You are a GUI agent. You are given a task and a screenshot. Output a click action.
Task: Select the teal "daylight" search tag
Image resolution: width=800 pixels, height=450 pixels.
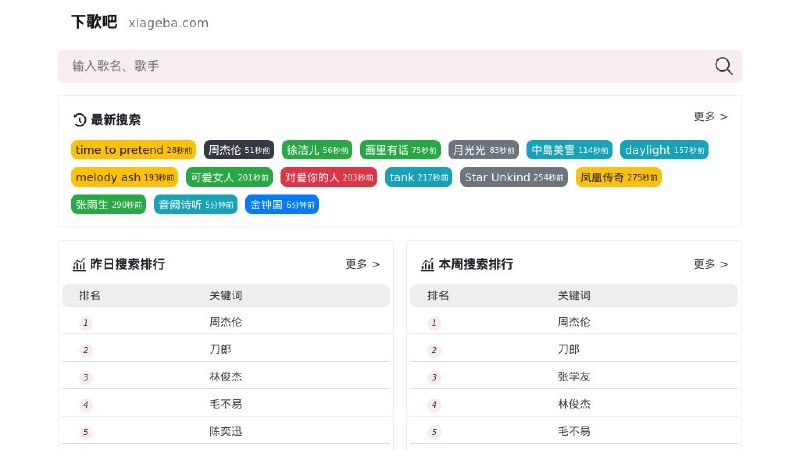point(663,150)
